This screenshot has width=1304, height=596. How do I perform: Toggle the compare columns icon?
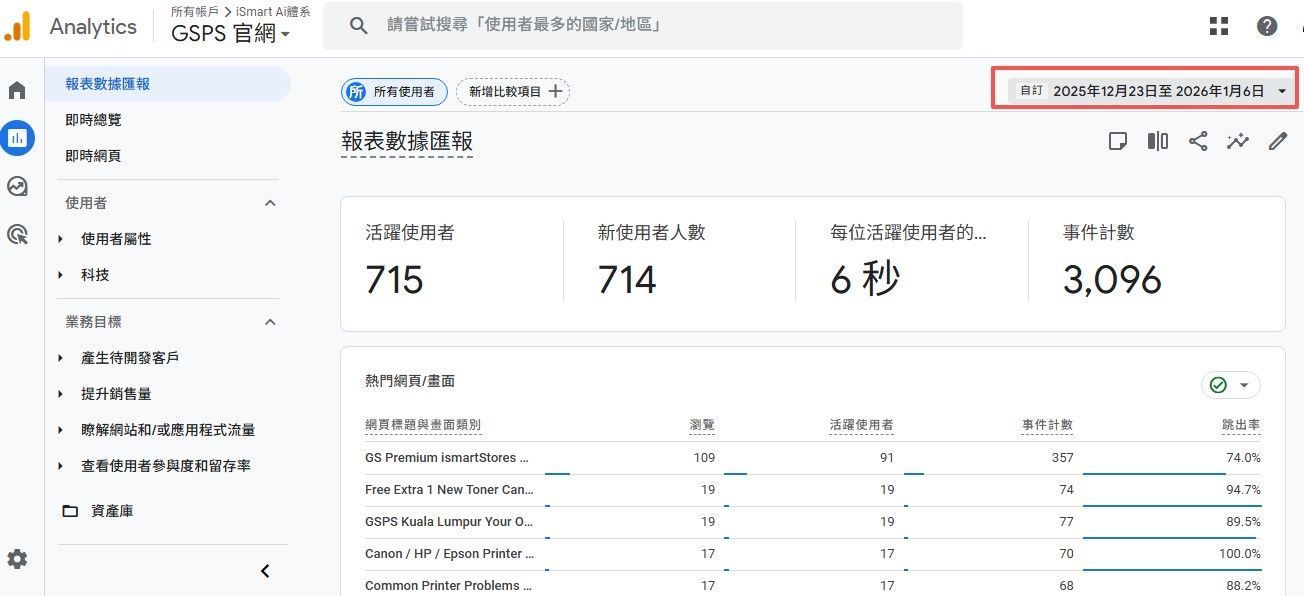click(x=1158, y=141)
